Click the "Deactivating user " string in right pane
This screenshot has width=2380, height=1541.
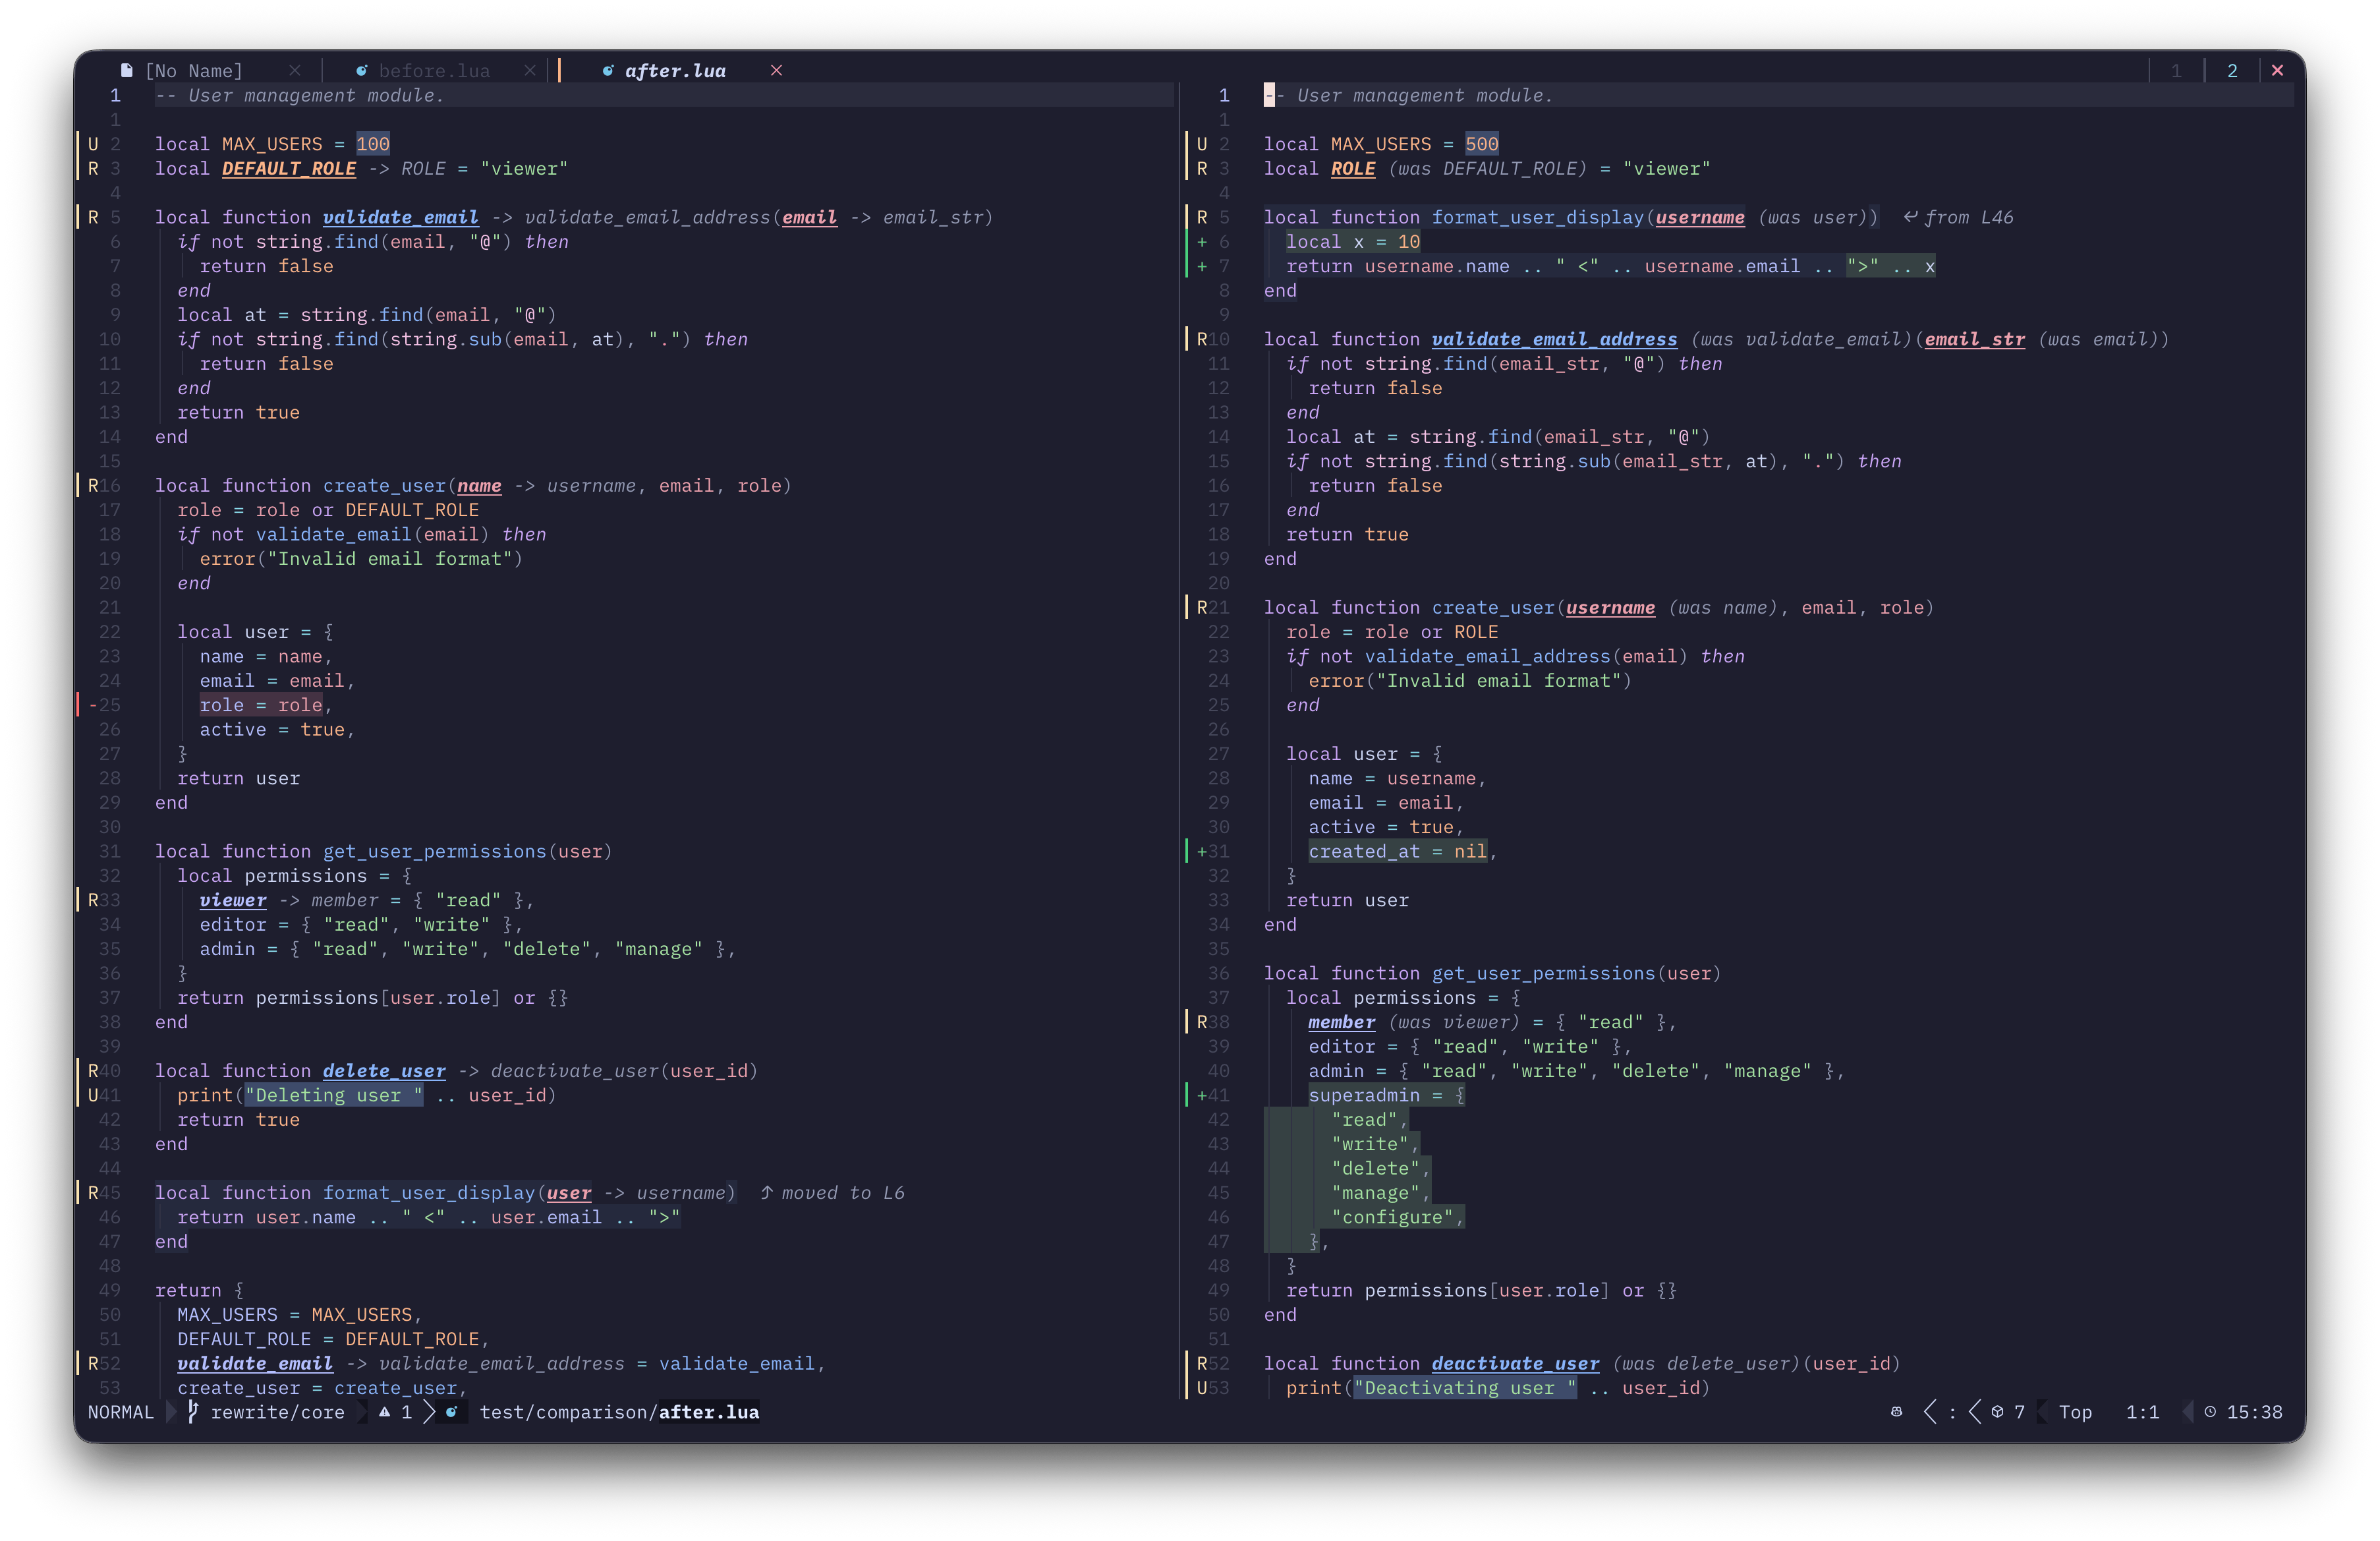pyautogui.click(x=1465, y=1388)
